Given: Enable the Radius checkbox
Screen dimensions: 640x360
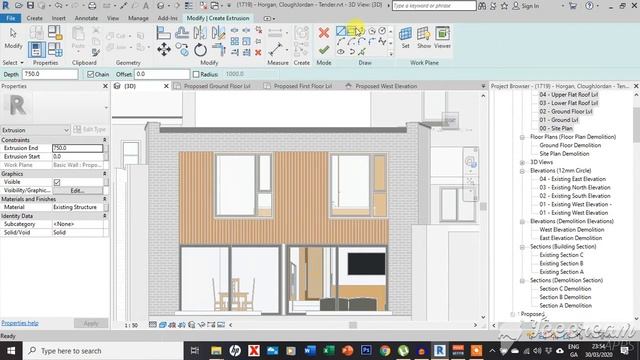Looking at the screenshot, I should [x=196, y=74].
